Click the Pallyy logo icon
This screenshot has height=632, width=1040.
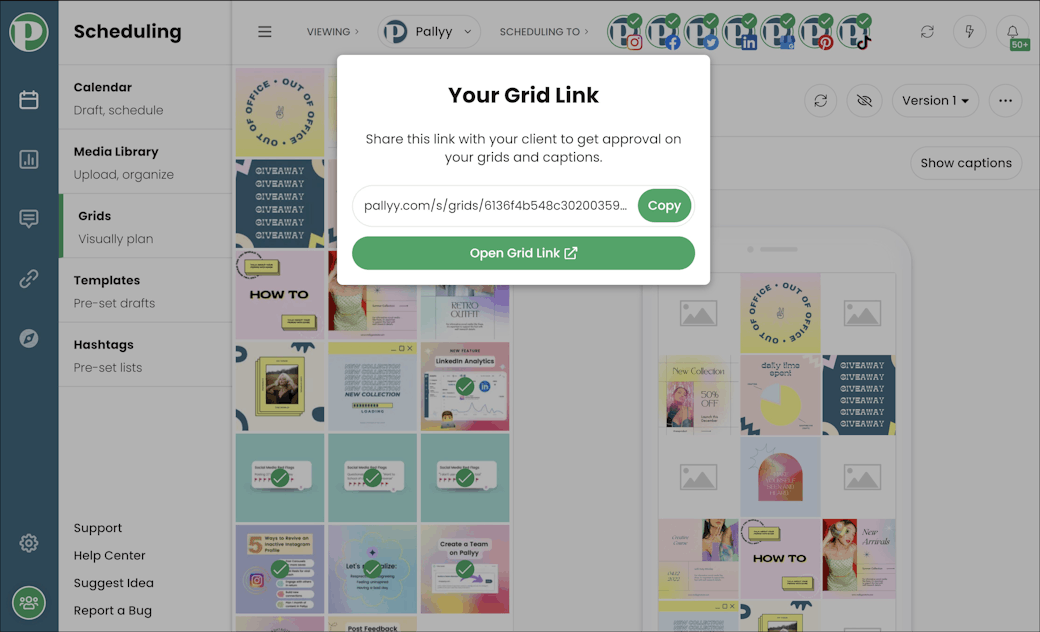pos(29,31)
